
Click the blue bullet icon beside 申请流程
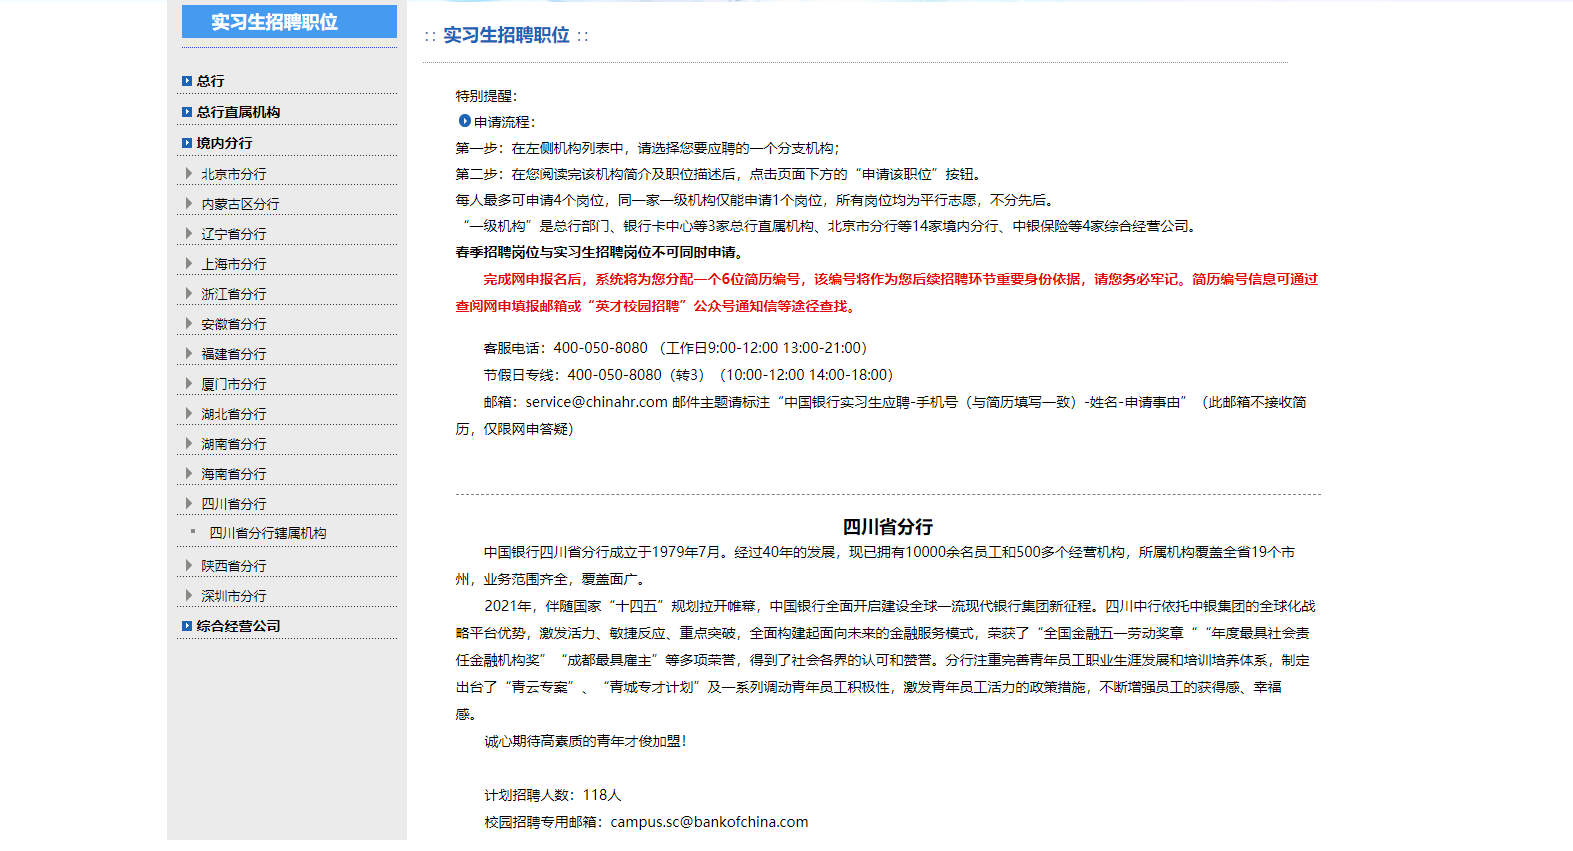click(465, 121)
